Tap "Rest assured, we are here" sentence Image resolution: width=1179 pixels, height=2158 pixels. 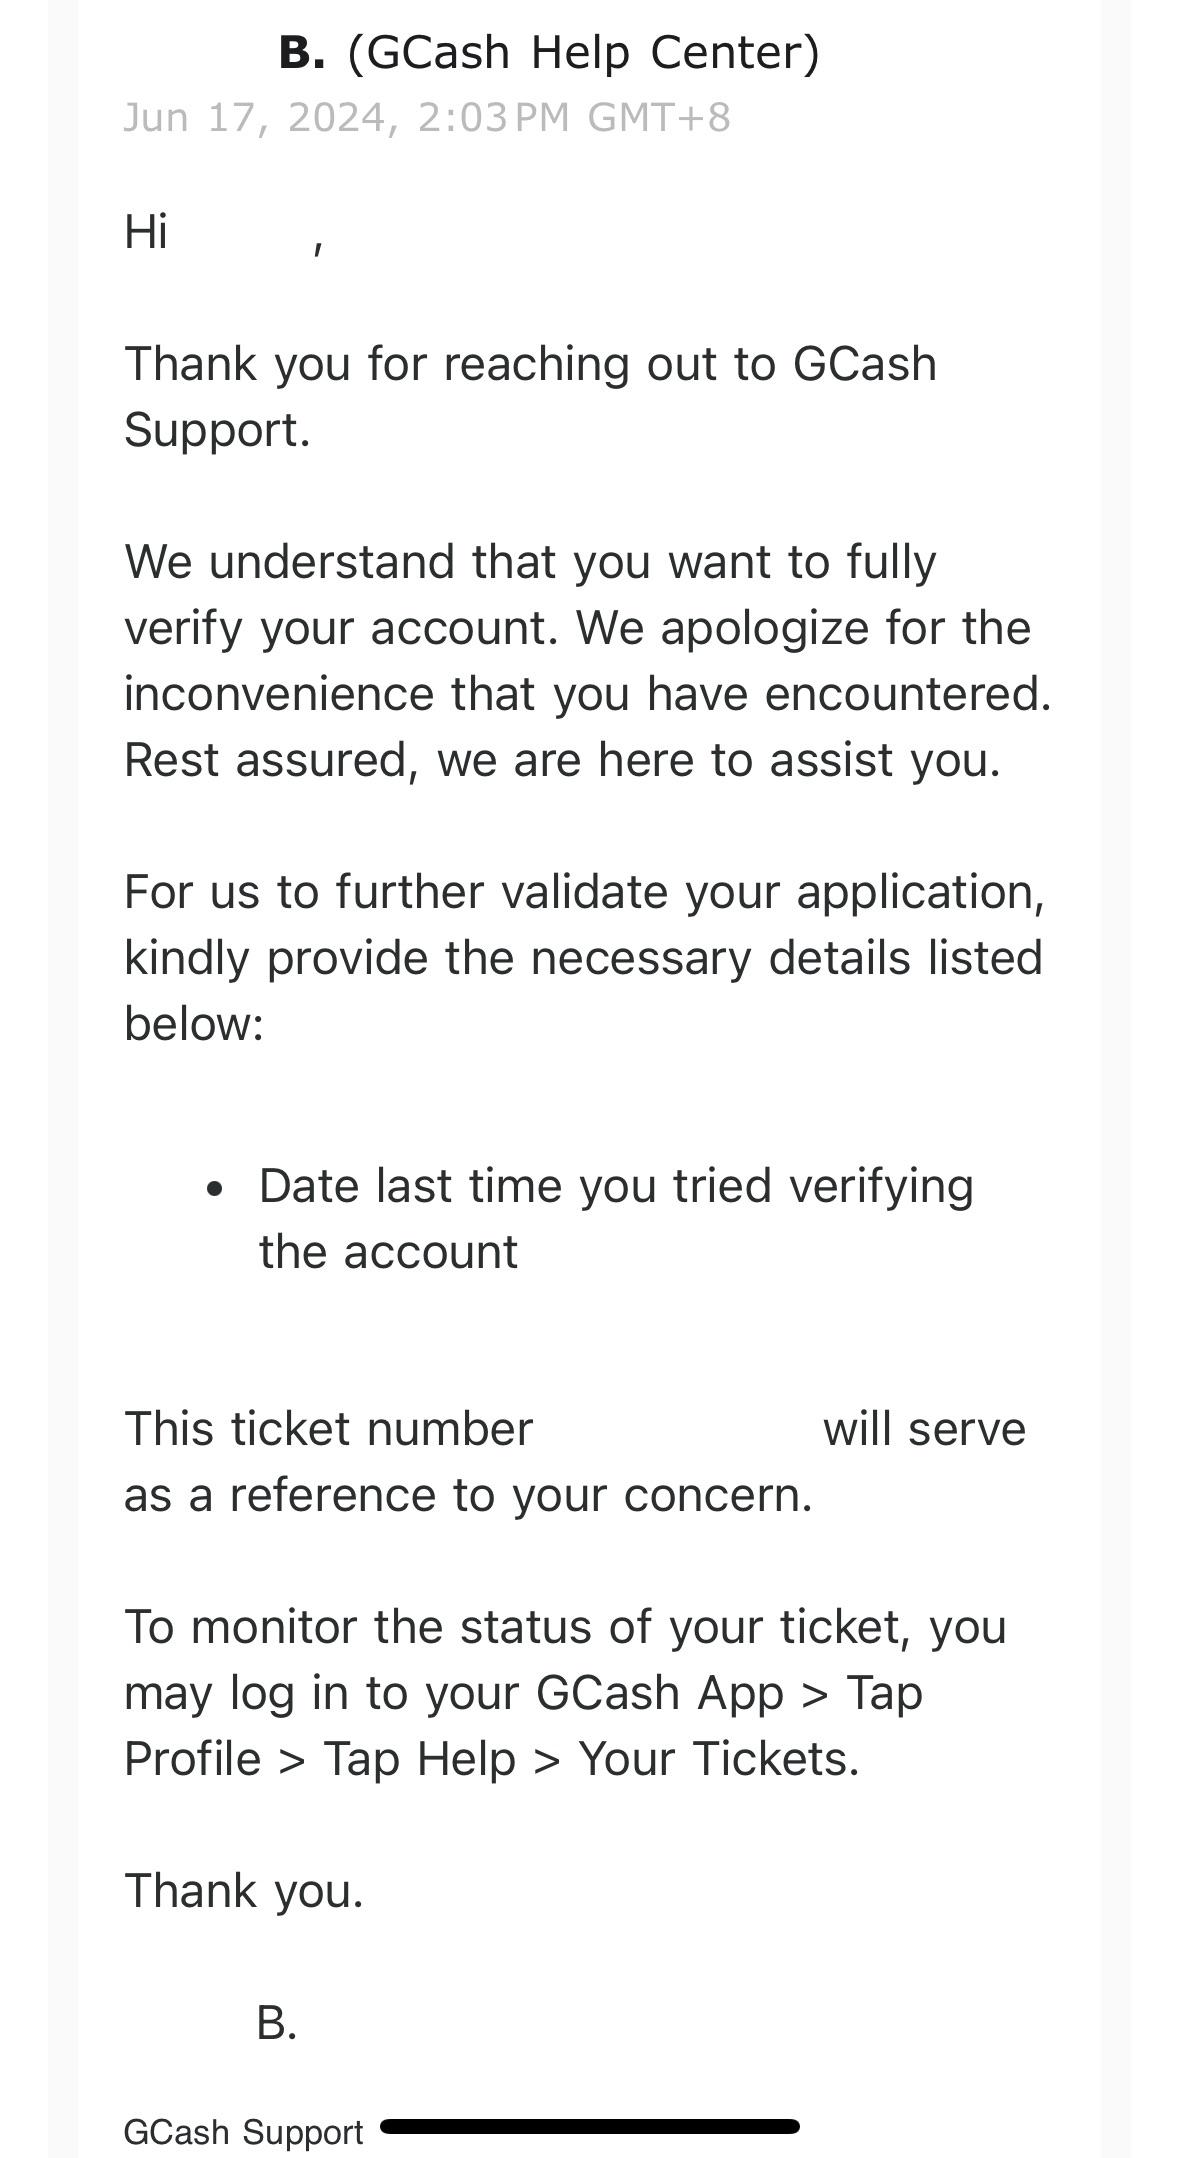[x=562, y=760]
